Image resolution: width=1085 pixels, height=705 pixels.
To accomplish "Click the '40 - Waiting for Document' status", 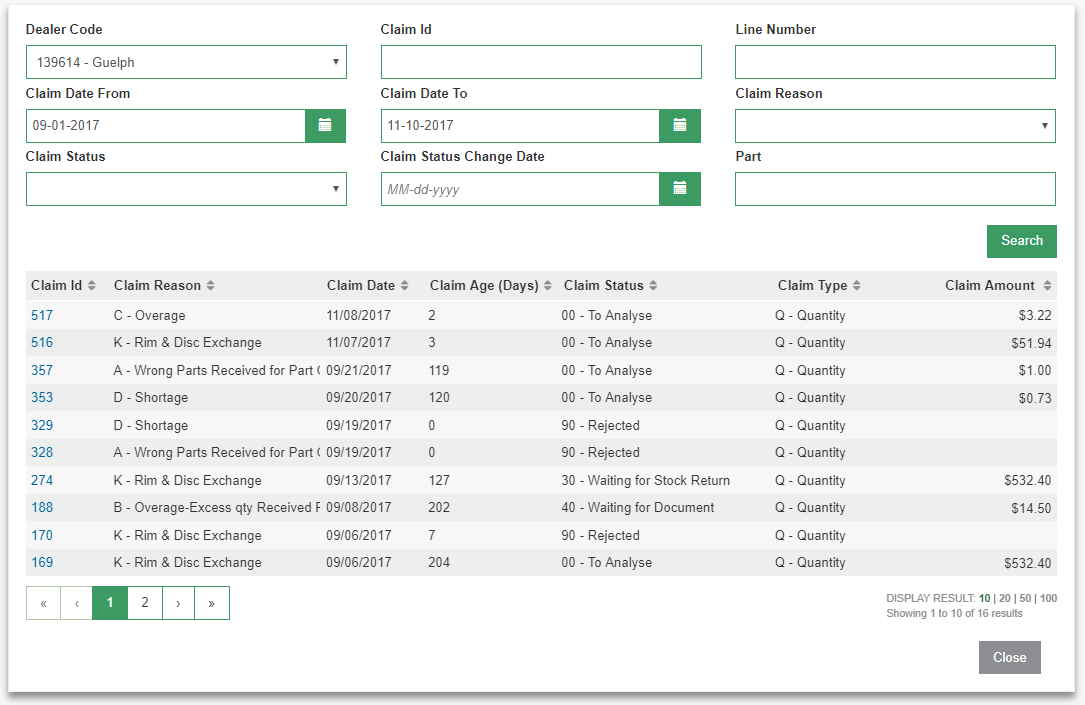I will (638, 507).
